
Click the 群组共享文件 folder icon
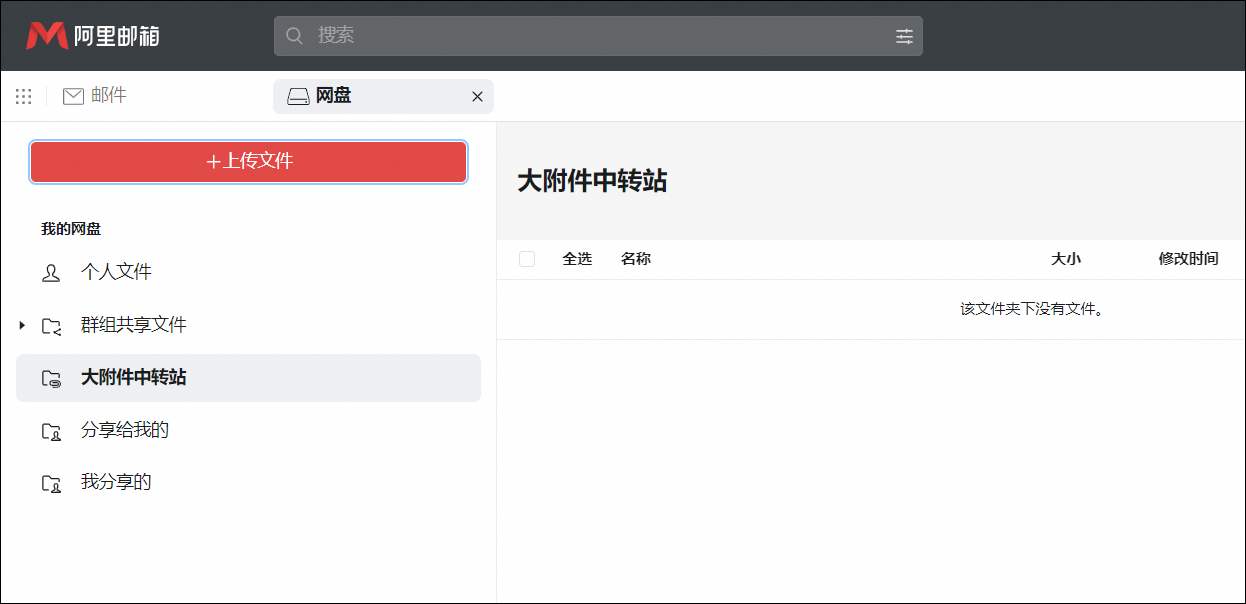(51, 326)
